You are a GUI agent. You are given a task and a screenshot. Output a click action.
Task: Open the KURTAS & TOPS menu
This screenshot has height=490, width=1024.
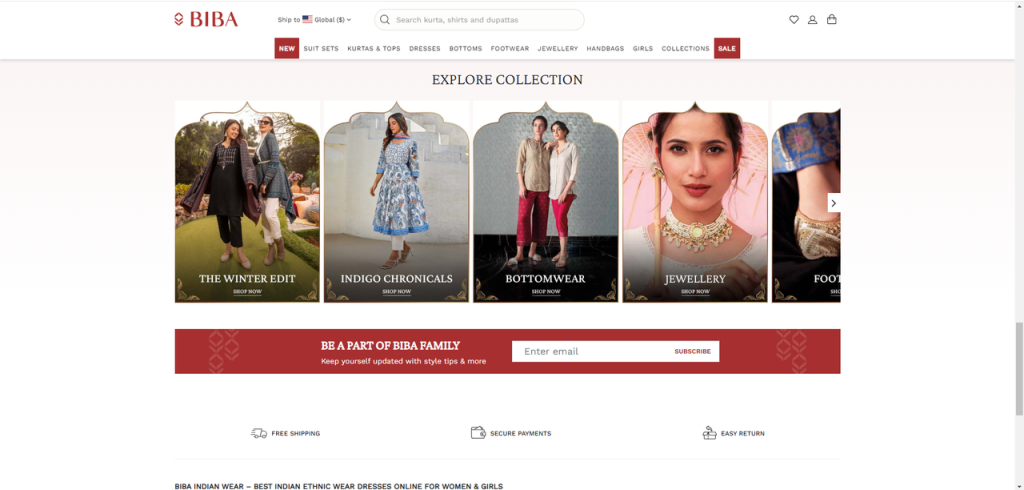pos(374,48)
